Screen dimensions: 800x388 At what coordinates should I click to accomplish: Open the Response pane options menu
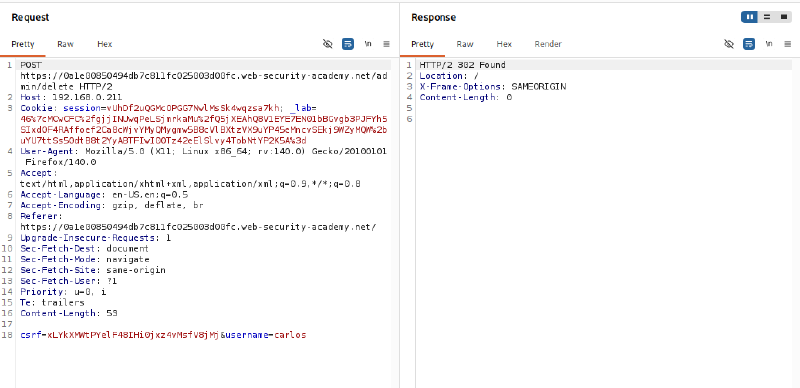coord(788,44)
